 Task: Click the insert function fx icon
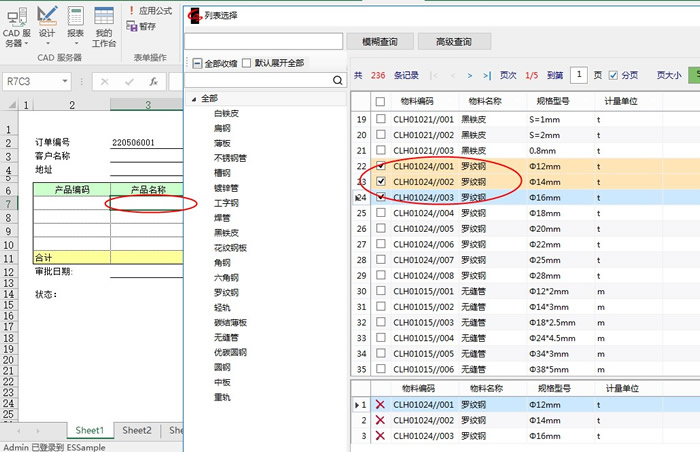tap(154, 81)
